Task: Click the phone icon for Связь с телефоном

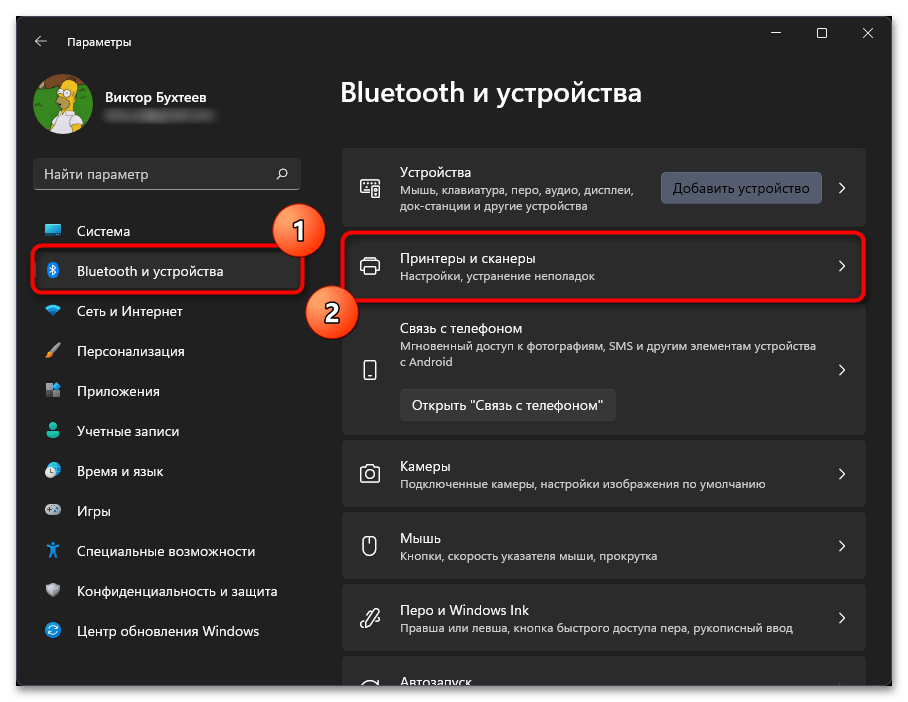Action: [x=370, y=370]
